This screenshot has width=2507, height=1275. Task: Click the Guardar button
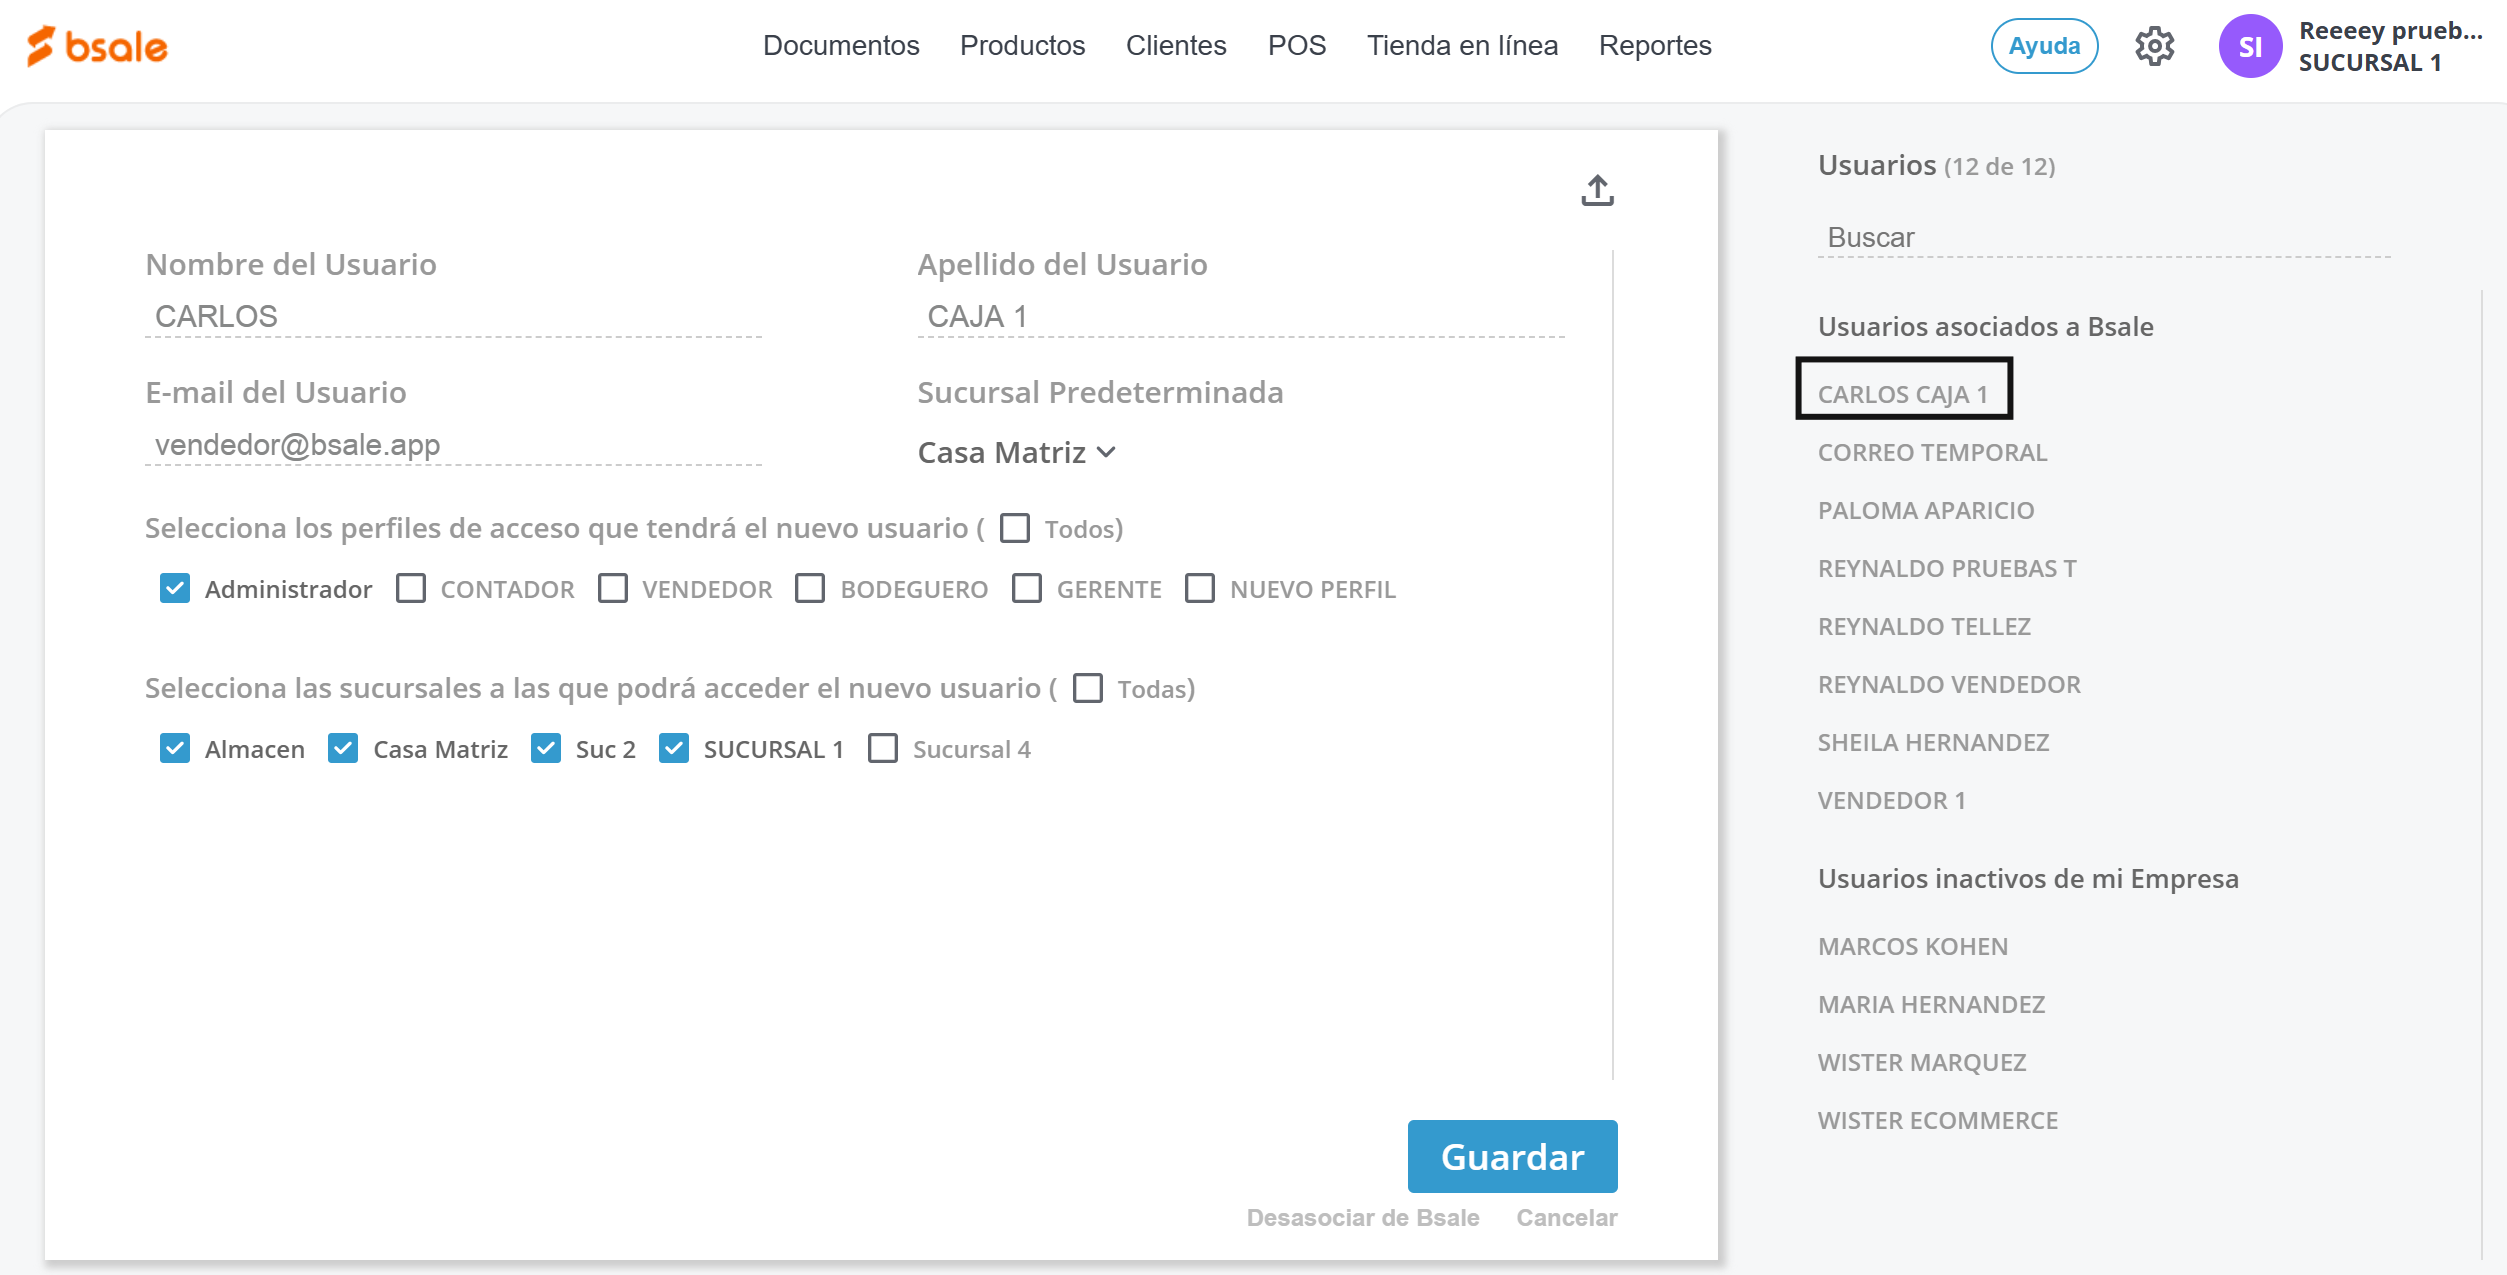coord(1512,1156)
